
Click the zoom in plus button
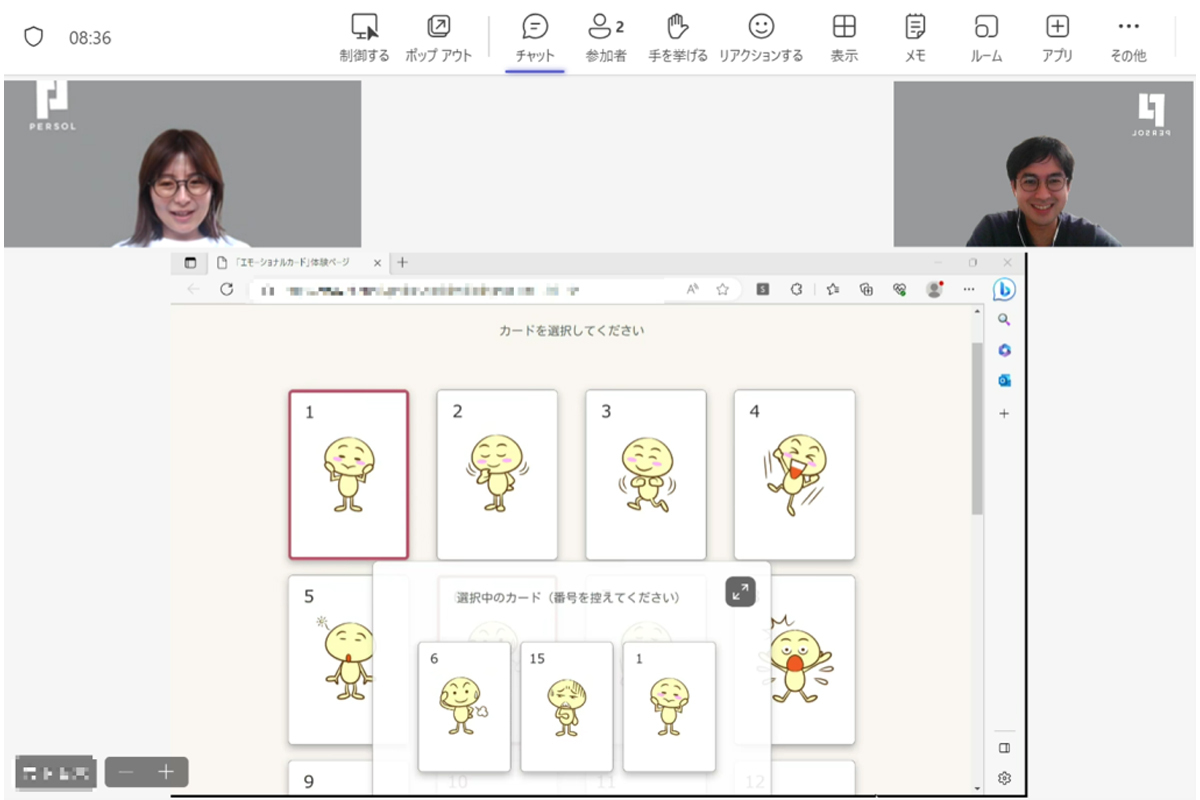tap(166, 772)
